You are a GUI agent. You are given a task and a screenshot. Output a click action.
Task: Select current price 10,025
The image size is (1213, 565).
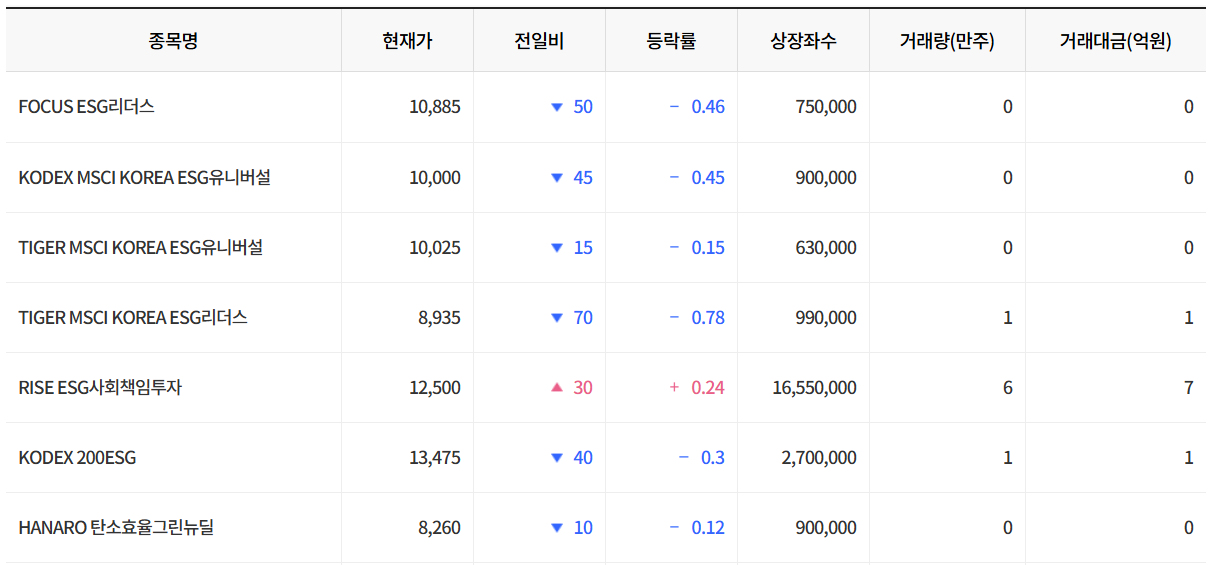[435, 247]
